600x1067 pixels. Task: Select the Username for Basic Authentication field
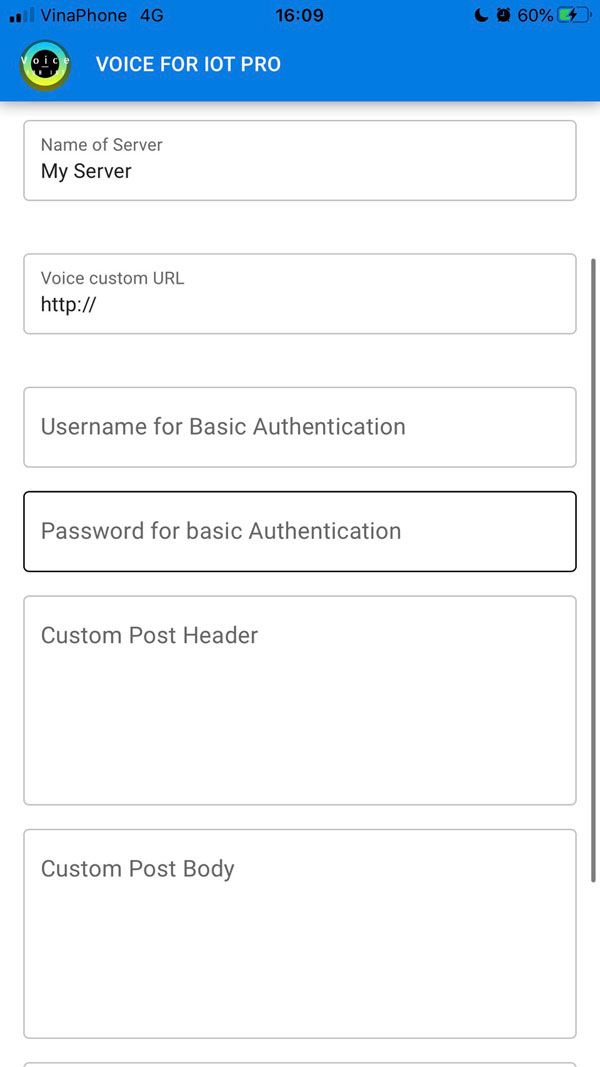pos(300,427)
